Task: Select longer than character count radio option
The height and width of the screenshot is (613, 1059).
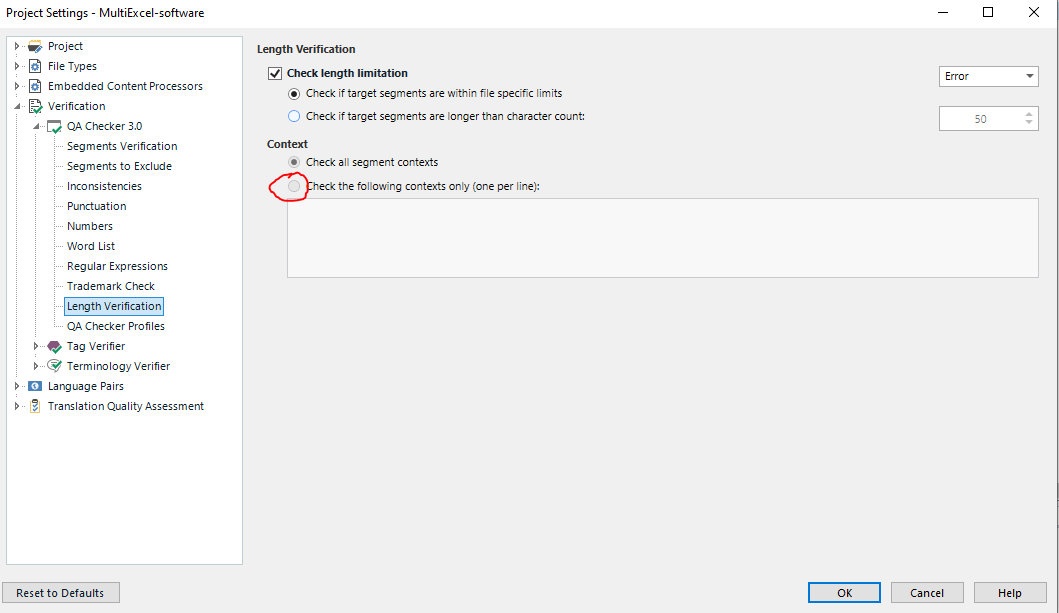Action: pyautogui.click(x=294, y=116)
